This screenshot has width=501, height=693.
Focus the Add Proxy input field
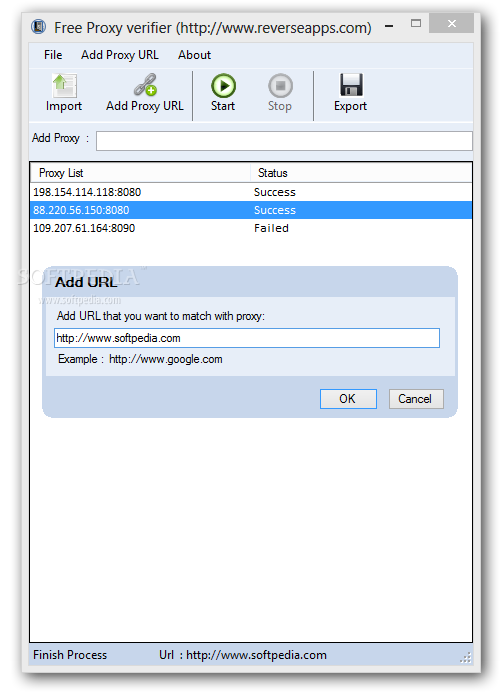click(x=284, y=141)
